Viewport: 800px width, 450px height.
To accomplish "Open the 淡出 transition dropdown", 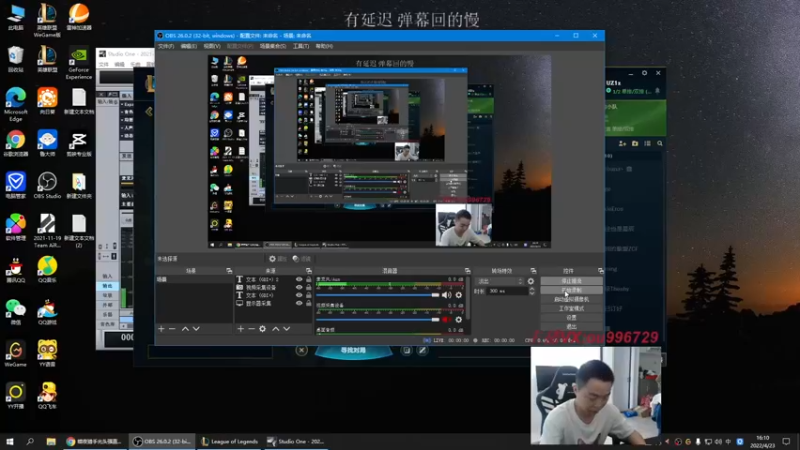I will (x=499, y=281).
